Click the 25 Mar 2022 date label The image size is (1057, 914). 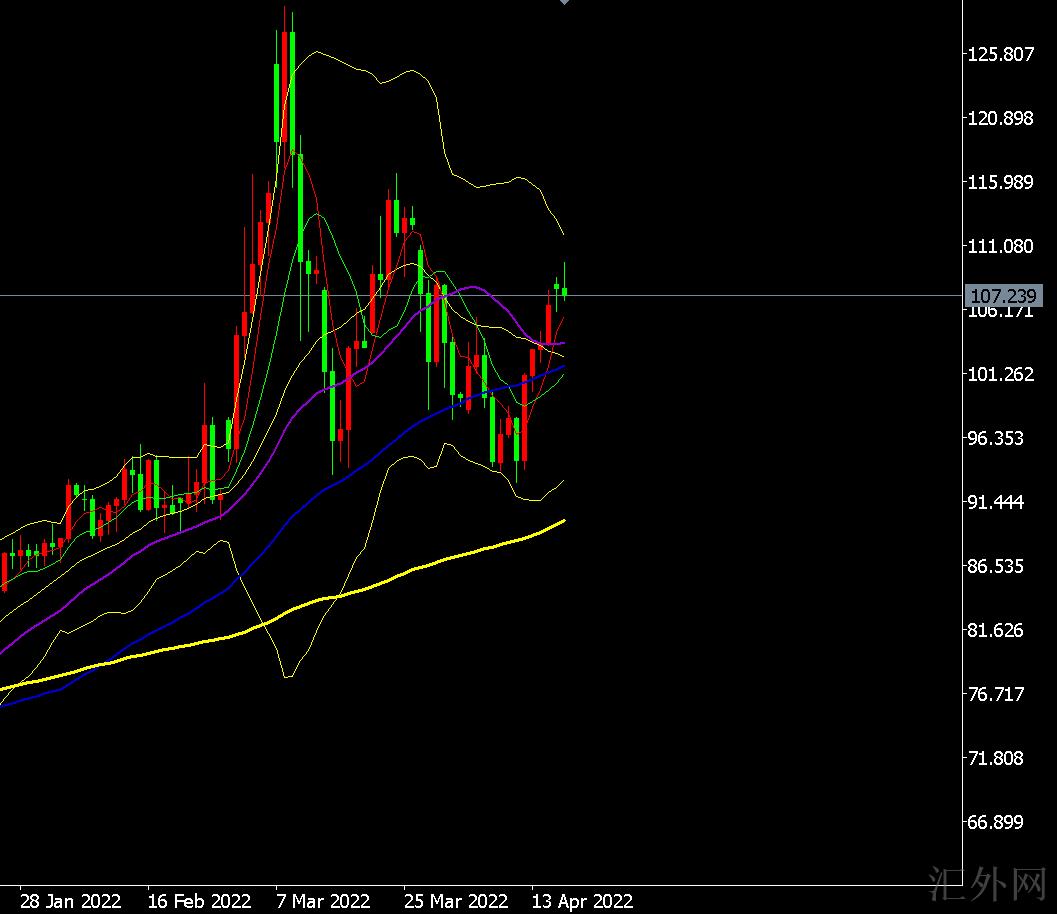tap(456, 901)
